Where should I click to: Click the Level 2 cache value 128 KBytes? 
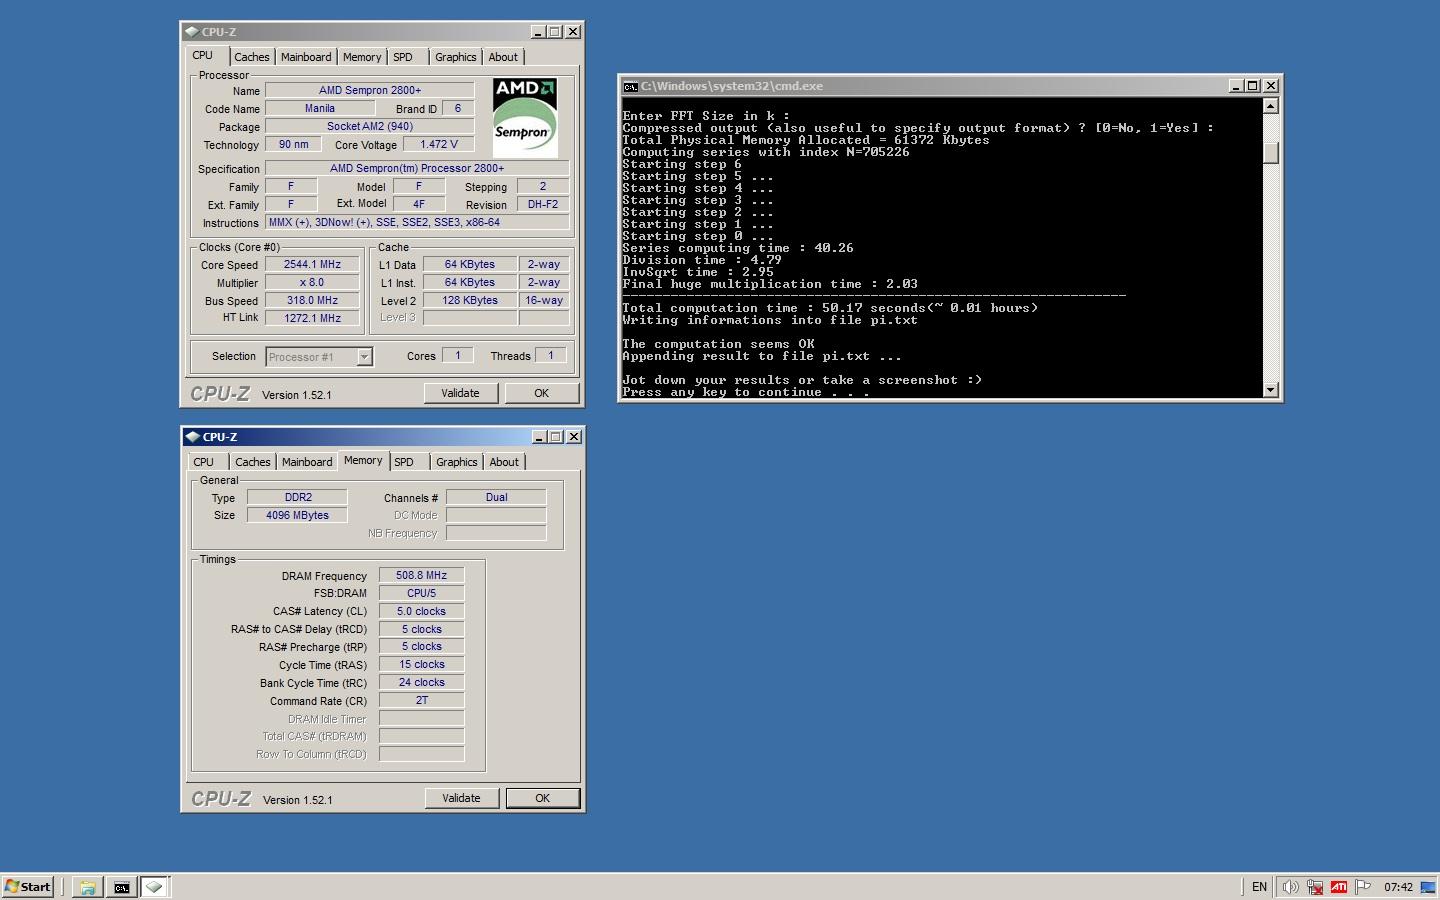(x=470, y=300)
